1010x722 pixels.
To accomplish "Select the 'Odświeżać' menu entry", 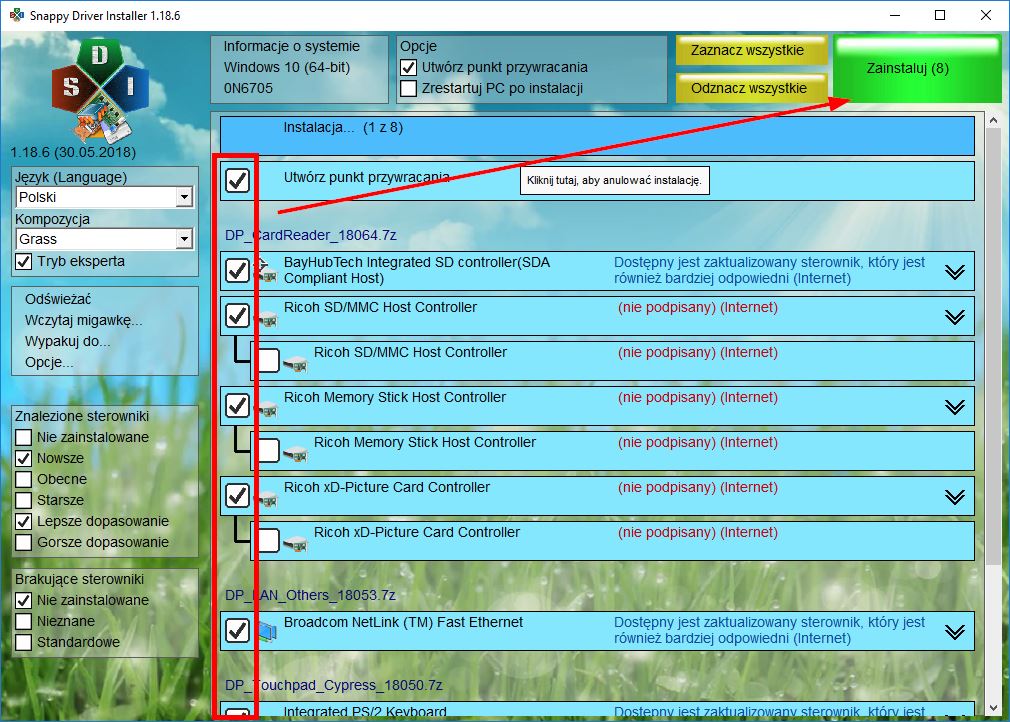I will pos(58,299).
